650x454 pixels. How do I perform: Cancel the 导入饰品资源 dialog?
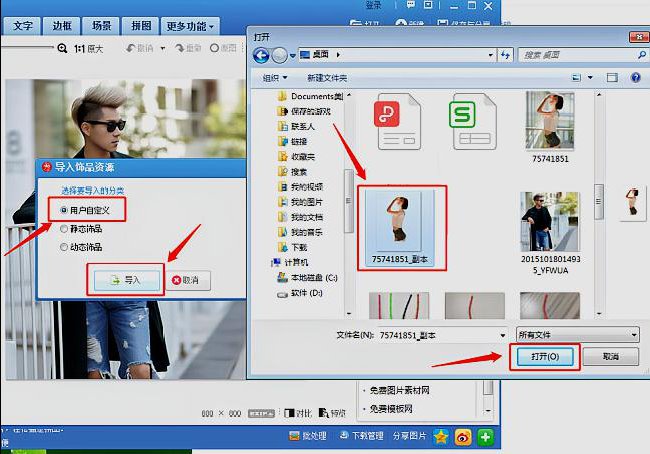188,280
